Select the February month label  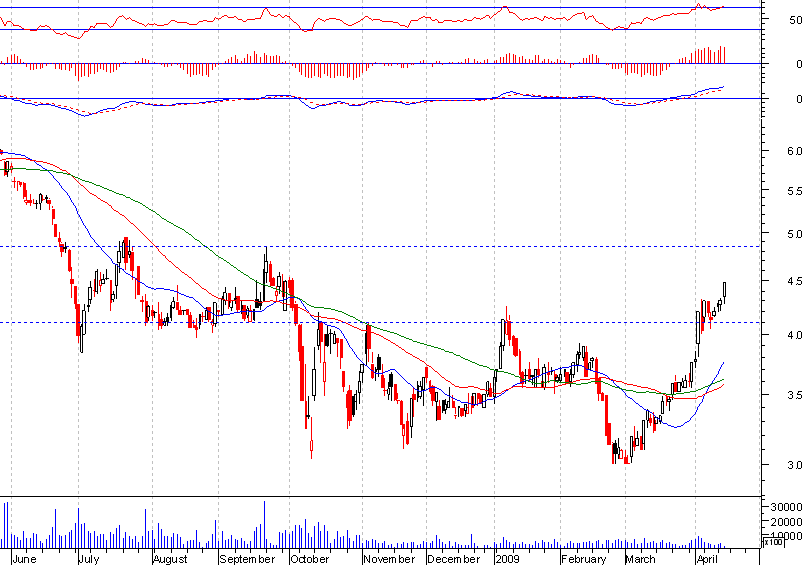coord(584,559)
